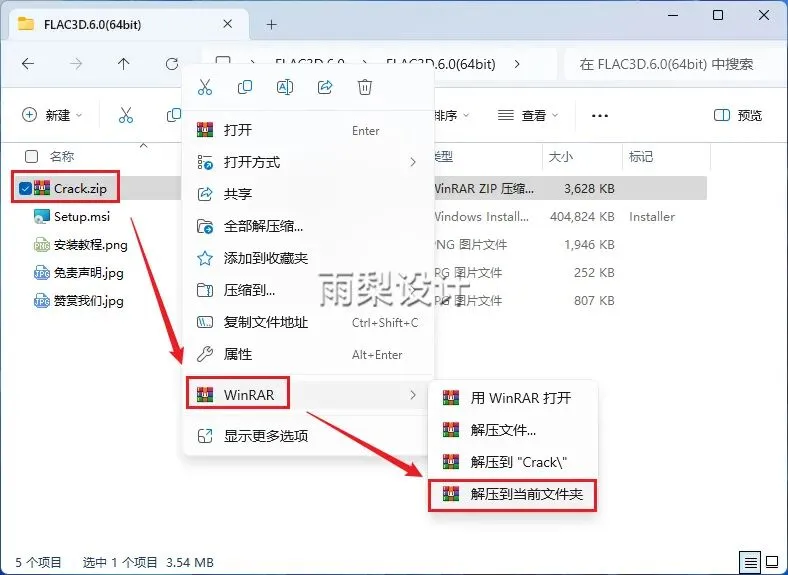
Task: Go back with the Back arrow
Action: 28,64
